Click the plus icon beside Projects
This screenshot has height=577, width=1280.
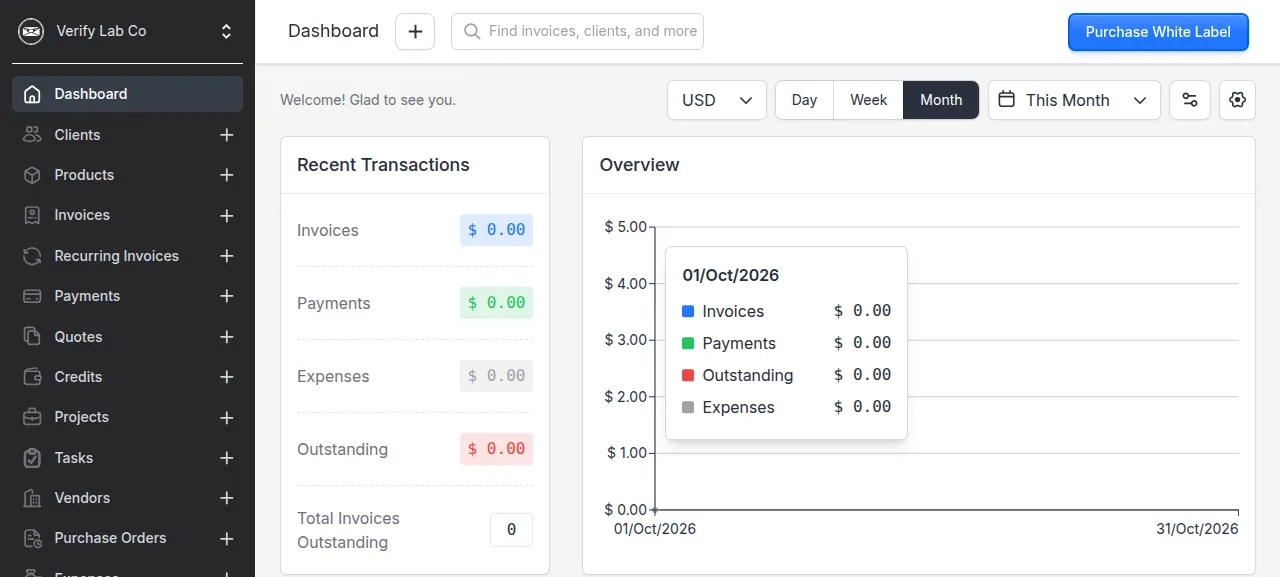click(227, 417)
